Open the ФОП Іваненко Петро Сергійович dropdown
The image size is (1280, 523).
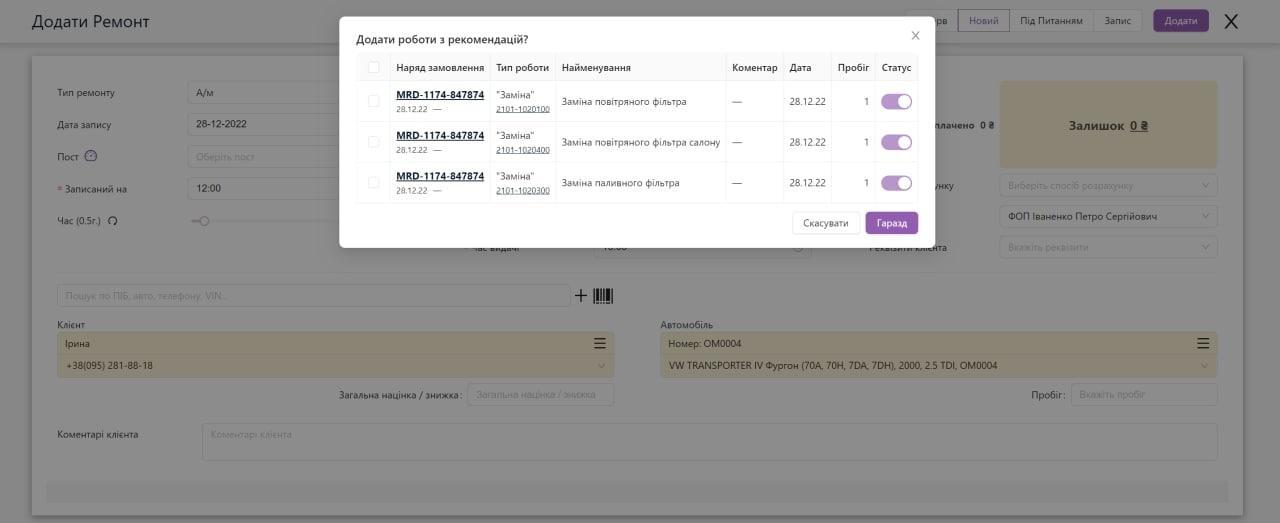(1108, 216)
